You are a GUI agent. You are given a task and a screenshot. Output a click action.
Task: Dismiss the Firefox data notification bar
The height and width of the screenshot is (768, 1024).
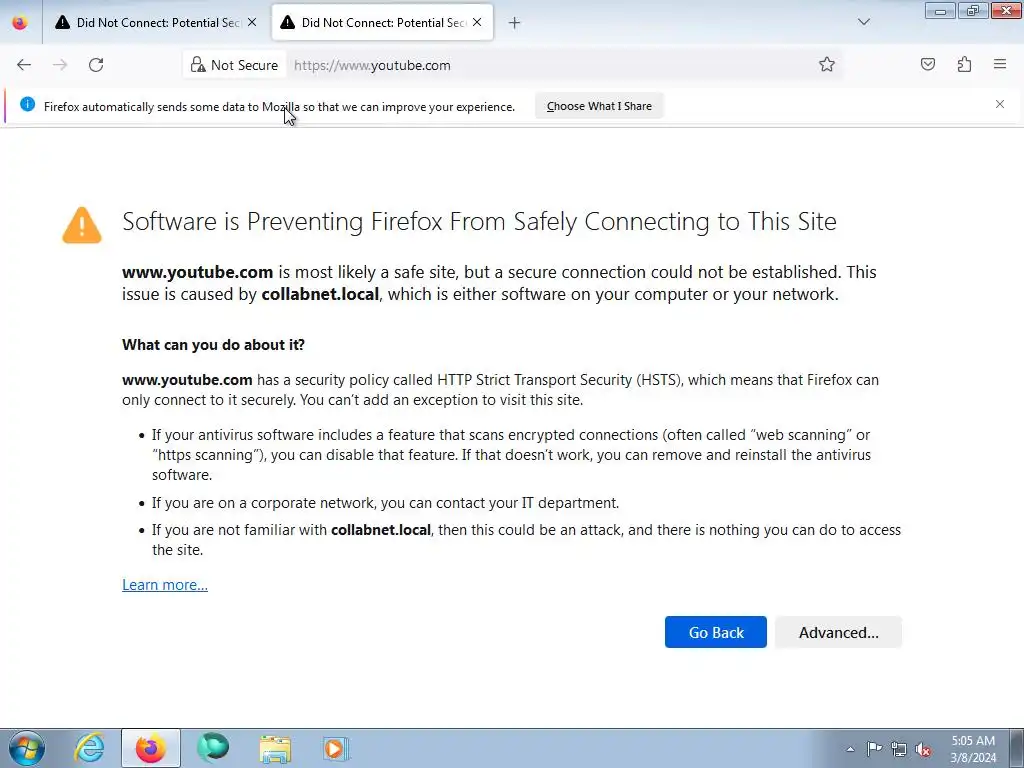[x=1000, y=104]
